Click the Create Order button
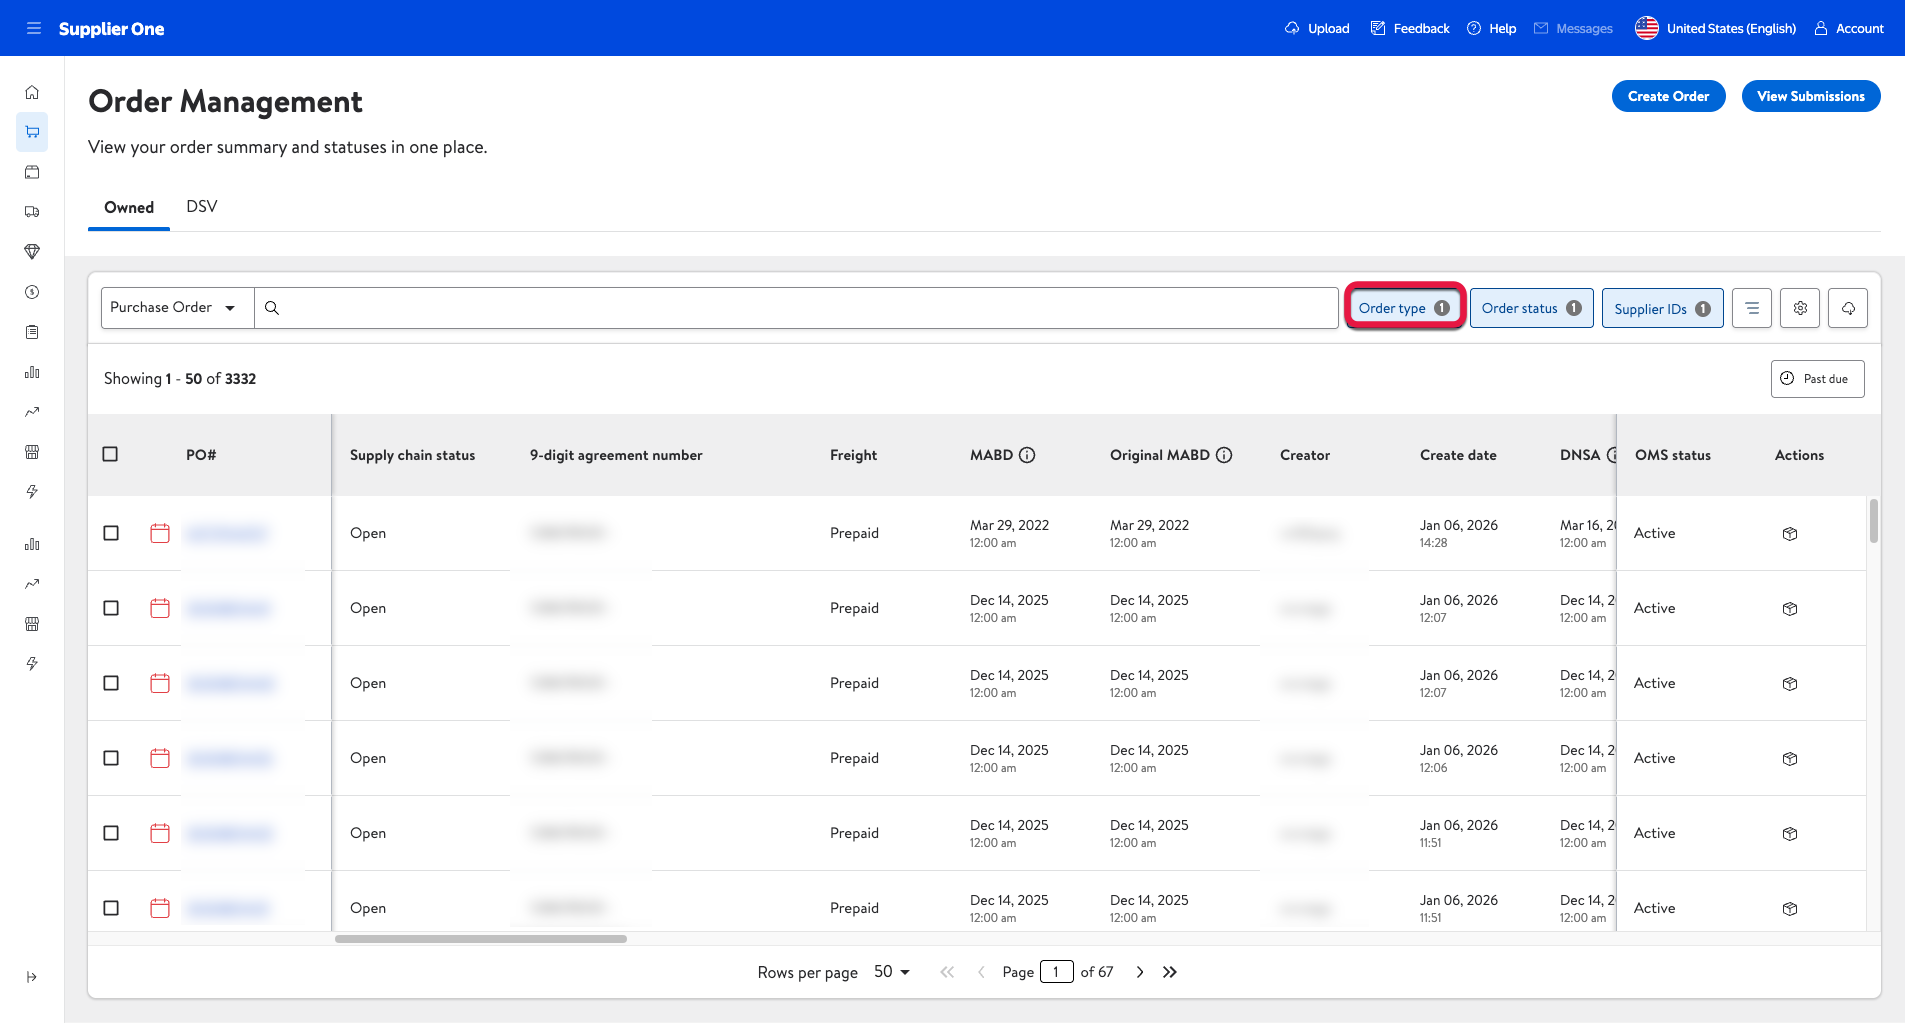The height and width of the screenshot is (1023, 1905). 1668,96
